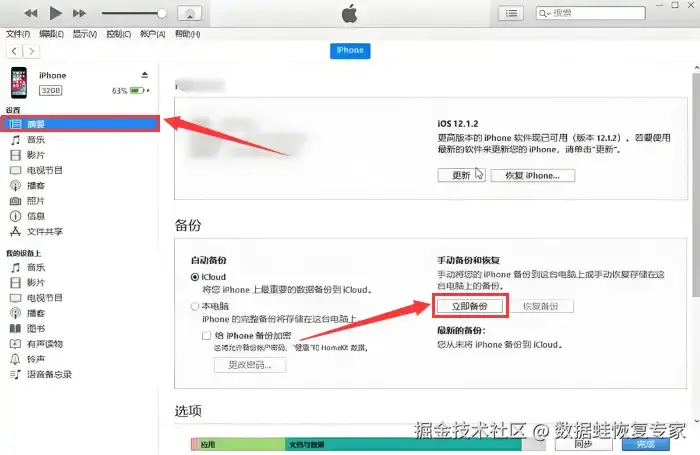Image resolution: width=700 pixels, height=455 pixels.
Task: Open 音乐 under the settings section
Action: pos(36,140)
